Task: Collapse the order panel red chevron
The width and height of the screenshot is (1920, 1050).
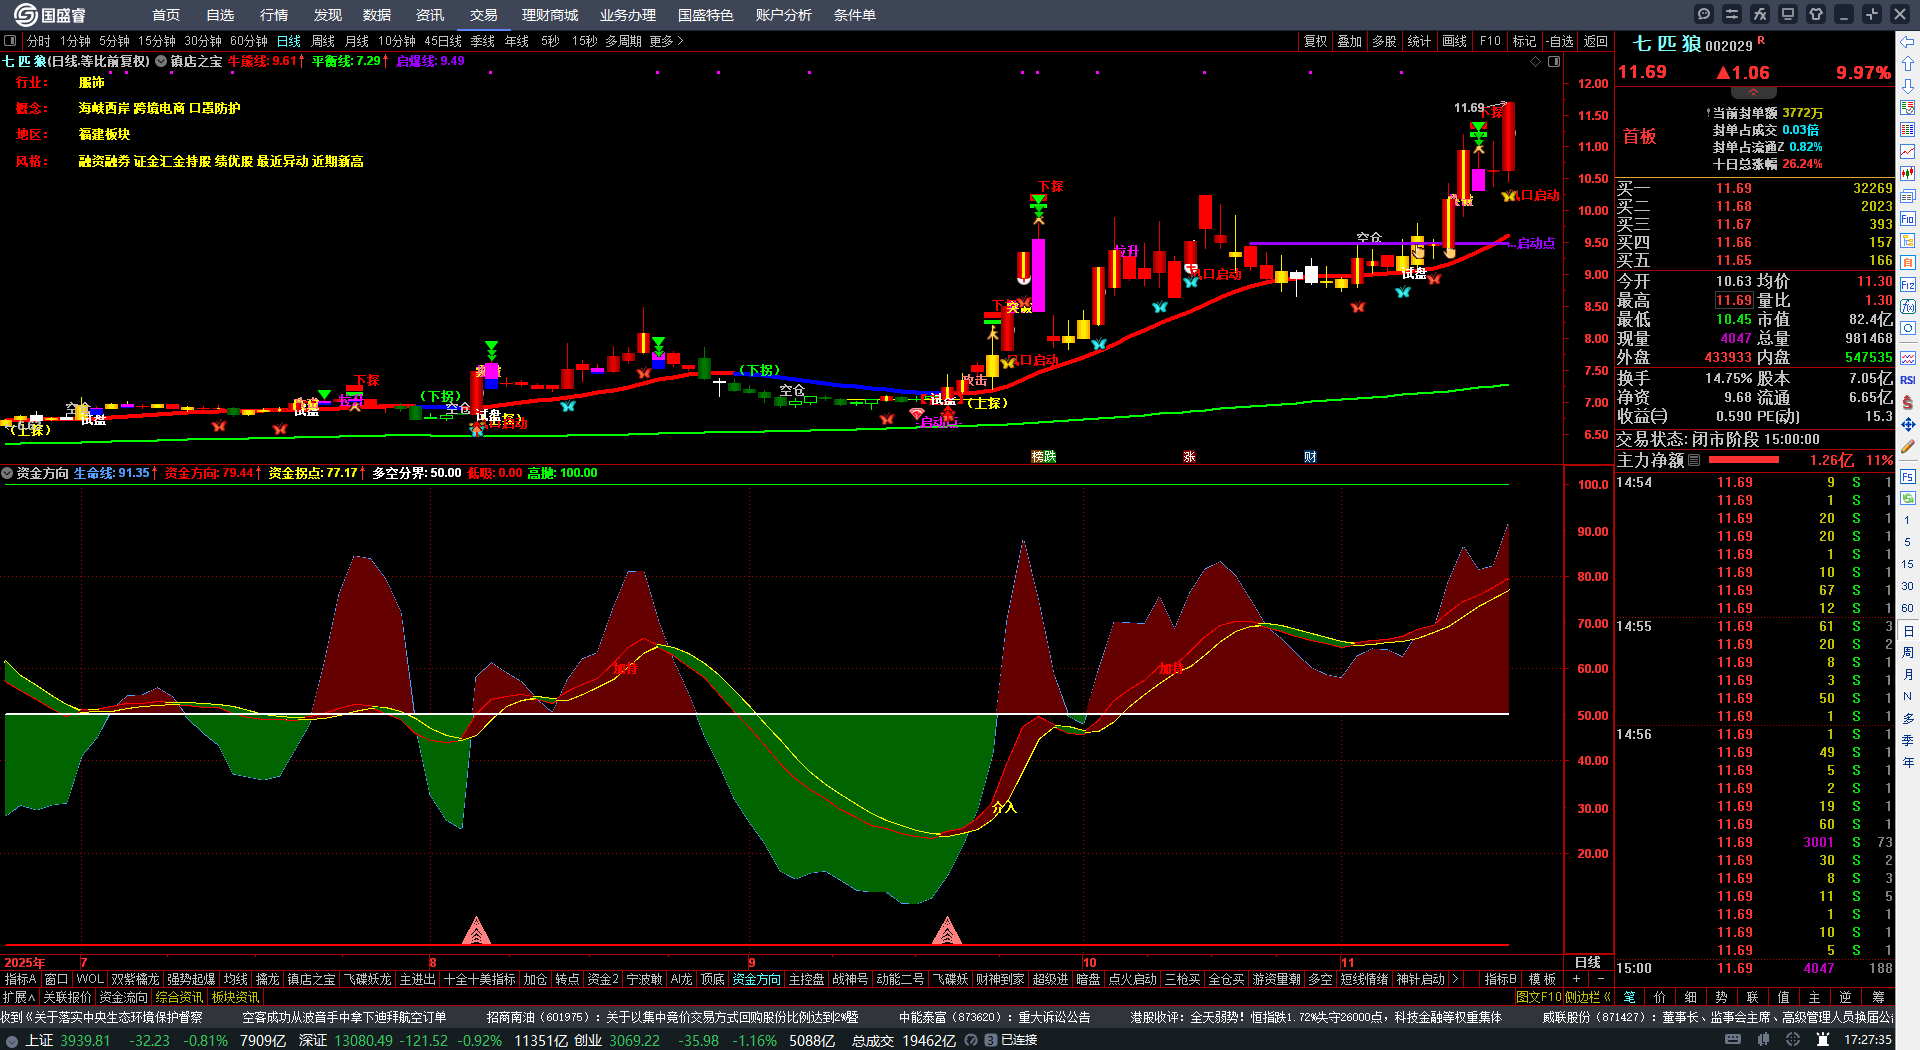Action: (1753, 92)
